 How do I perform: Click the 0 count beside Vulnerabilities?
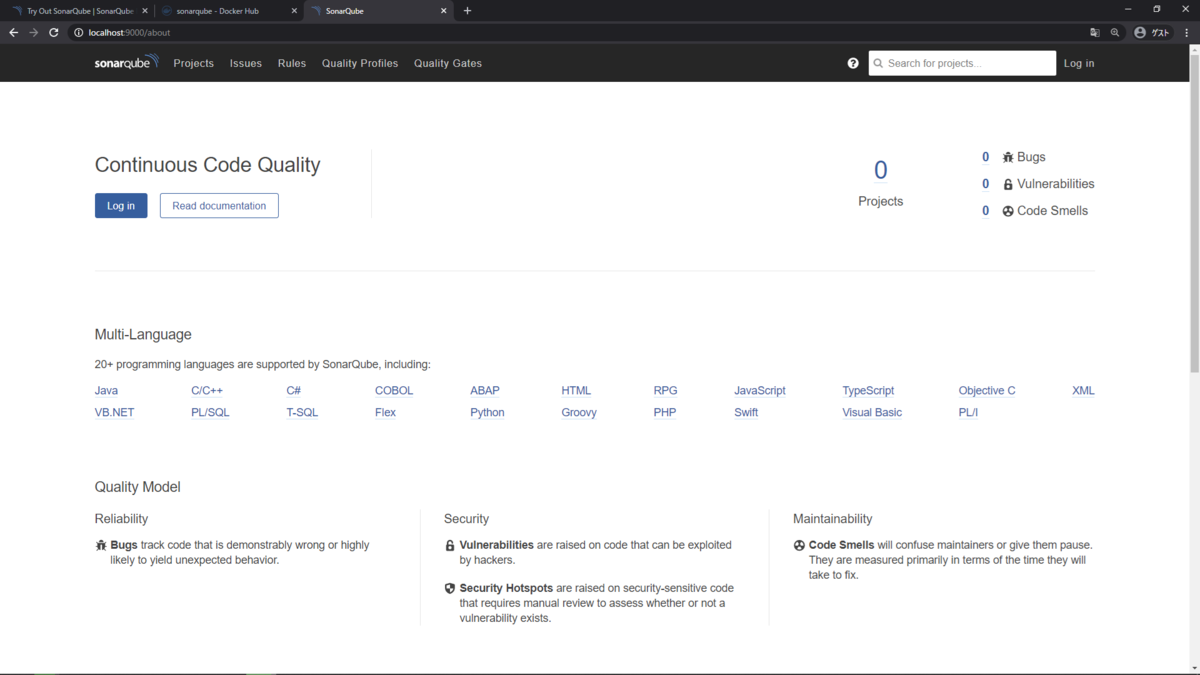tap(985, 184)
